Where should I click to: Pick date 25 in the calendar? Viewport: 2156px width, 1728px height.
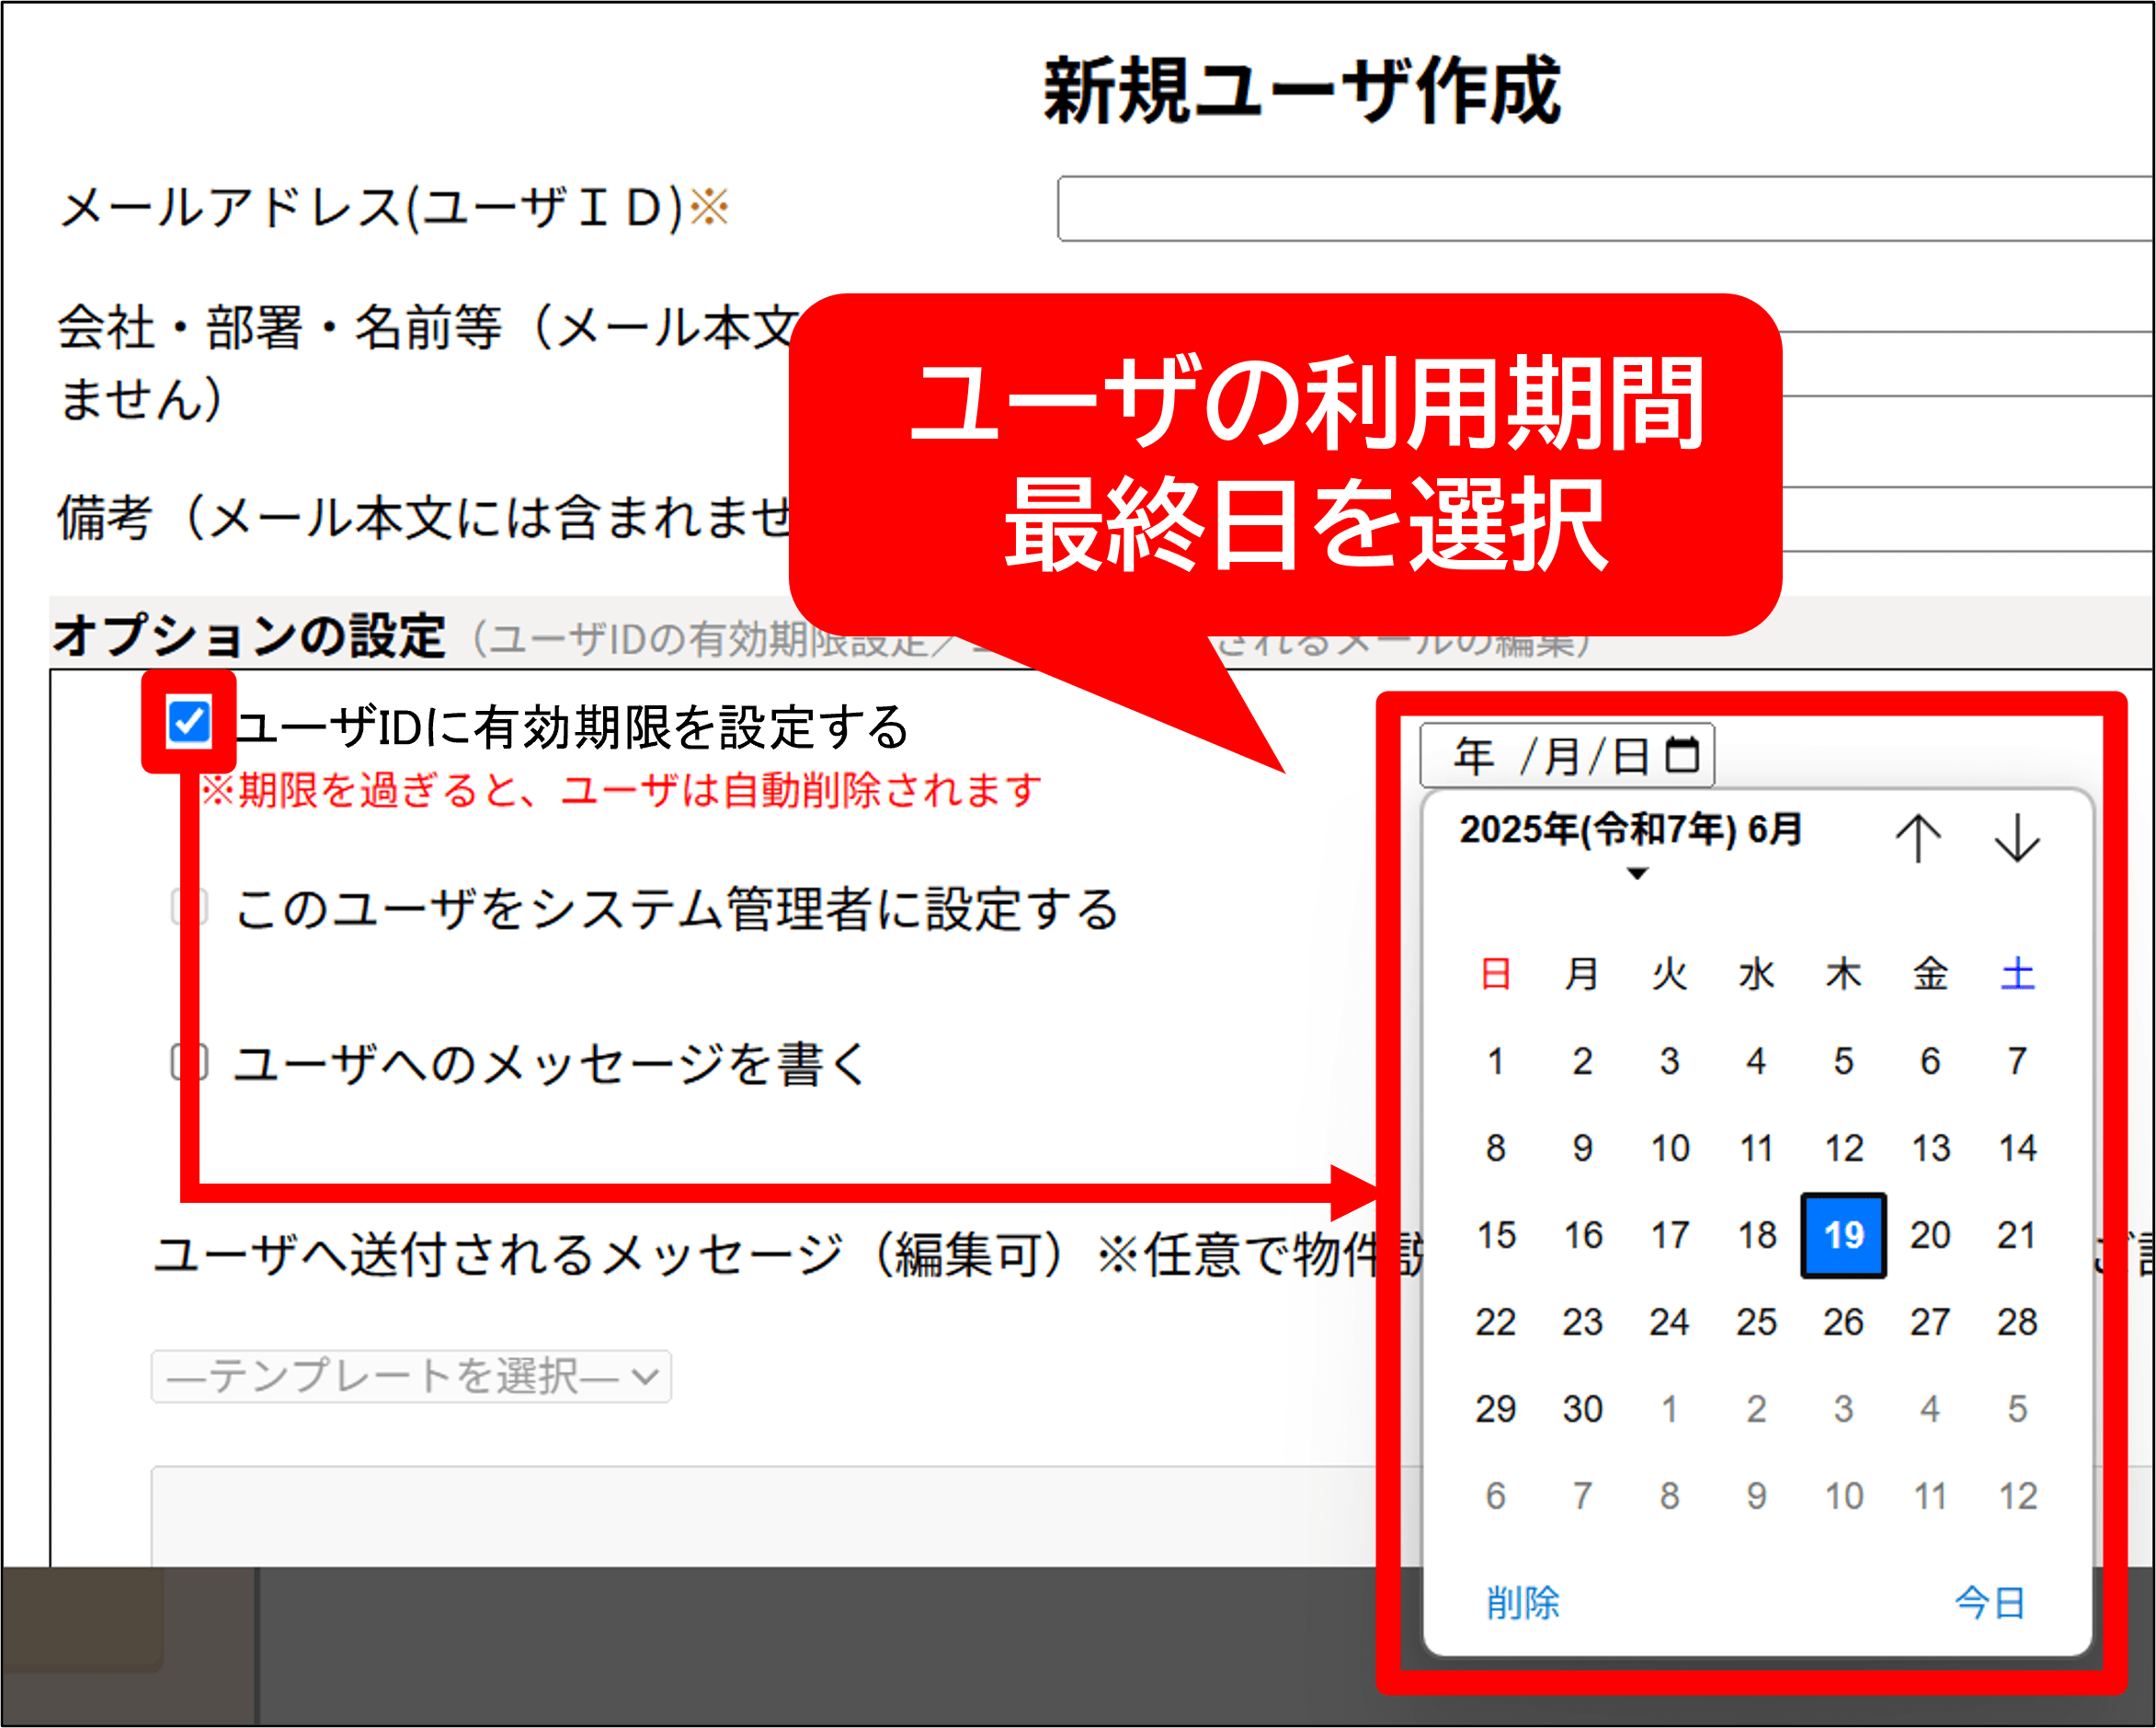1756,1322
